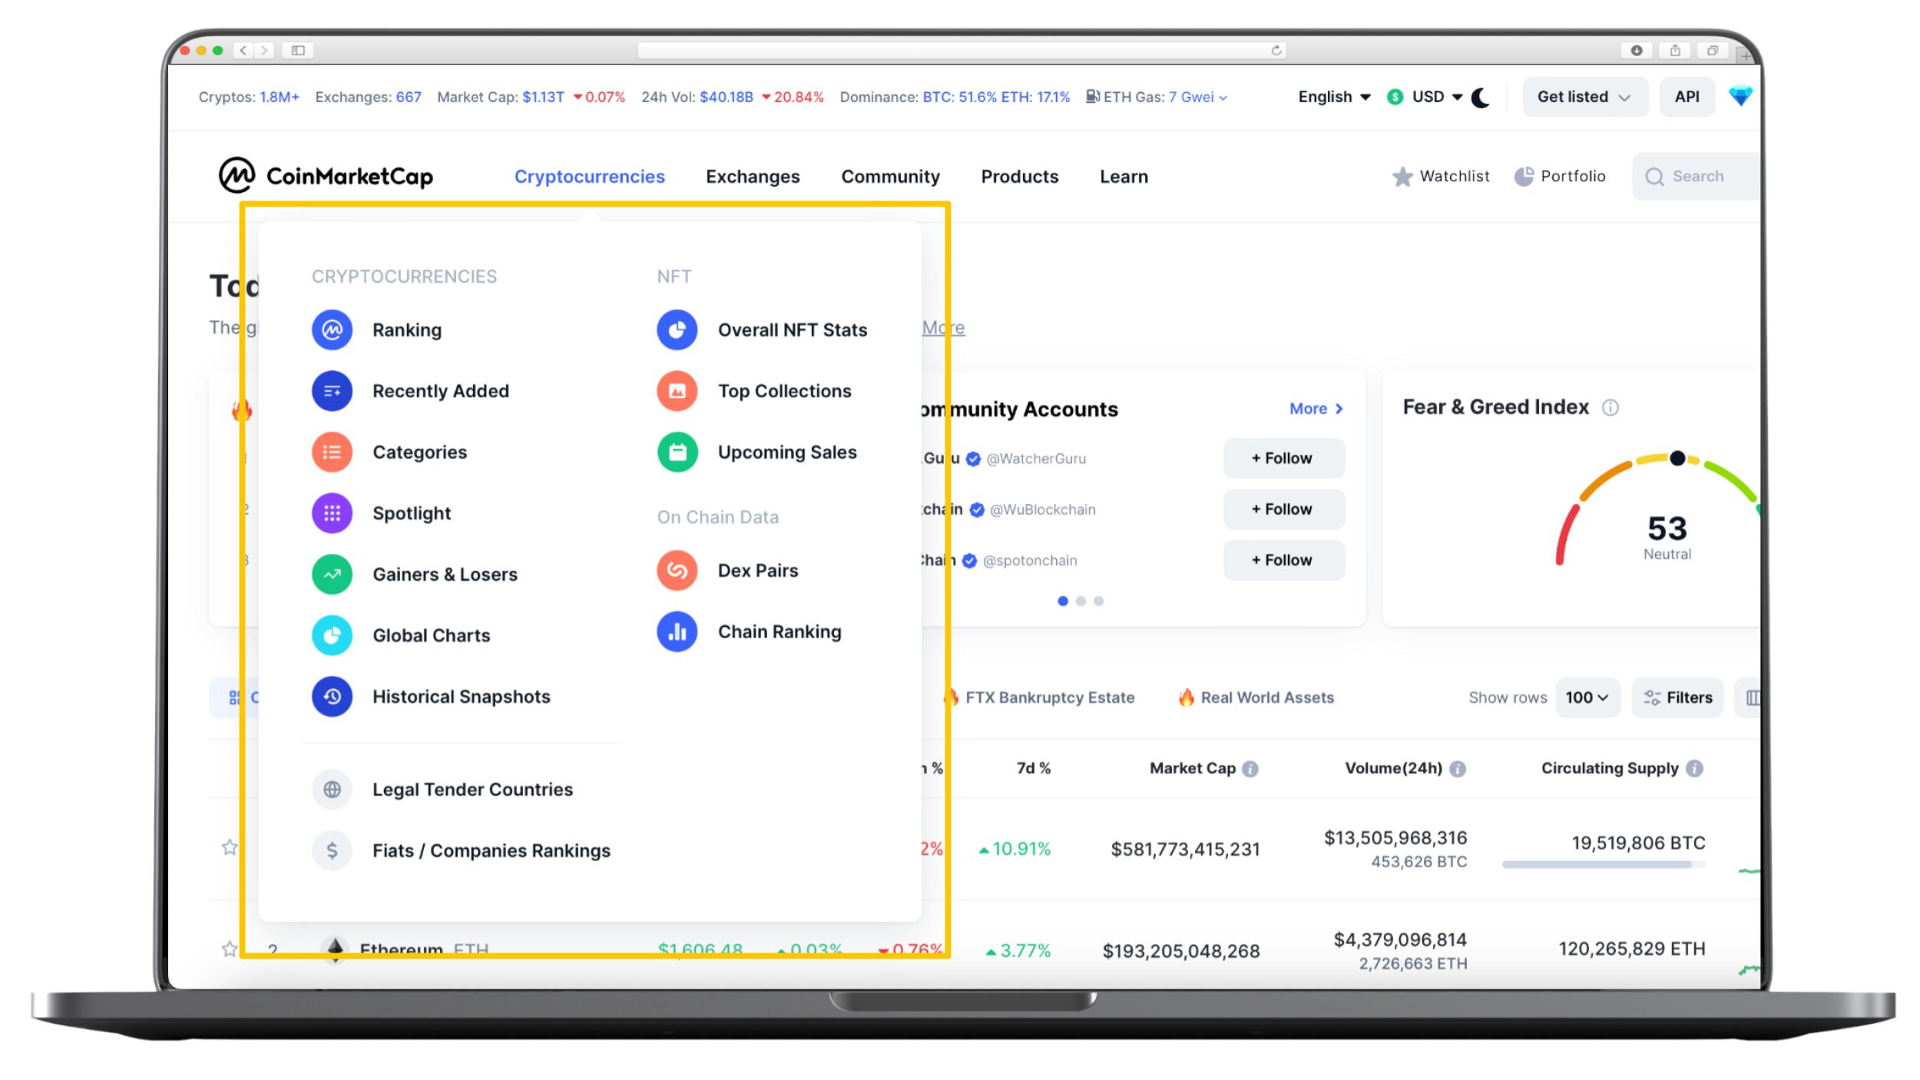The height and width of the screenshot is (1080, 1920).
Task: Select the third carousel dot
Action: click(x=1098, y=601)
